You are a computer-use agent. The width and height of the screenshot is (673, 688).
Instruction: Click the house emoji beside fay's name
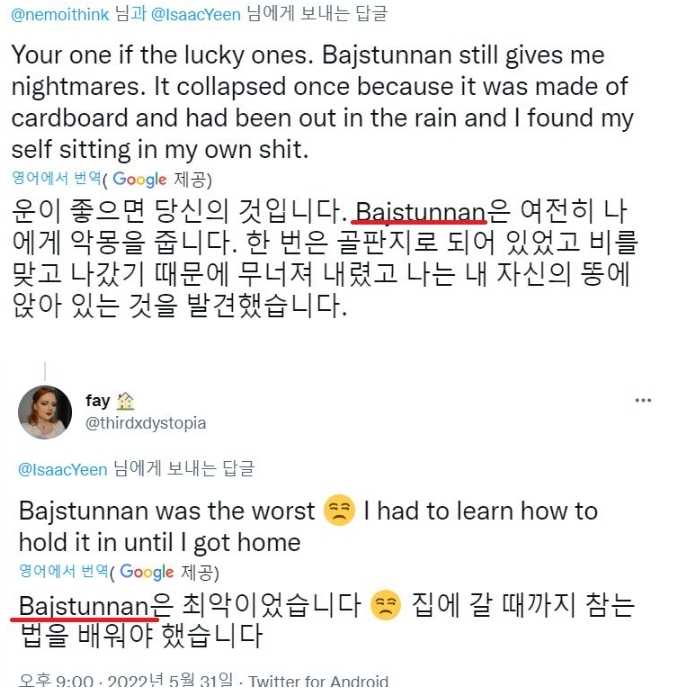click(x=126, y=401)
